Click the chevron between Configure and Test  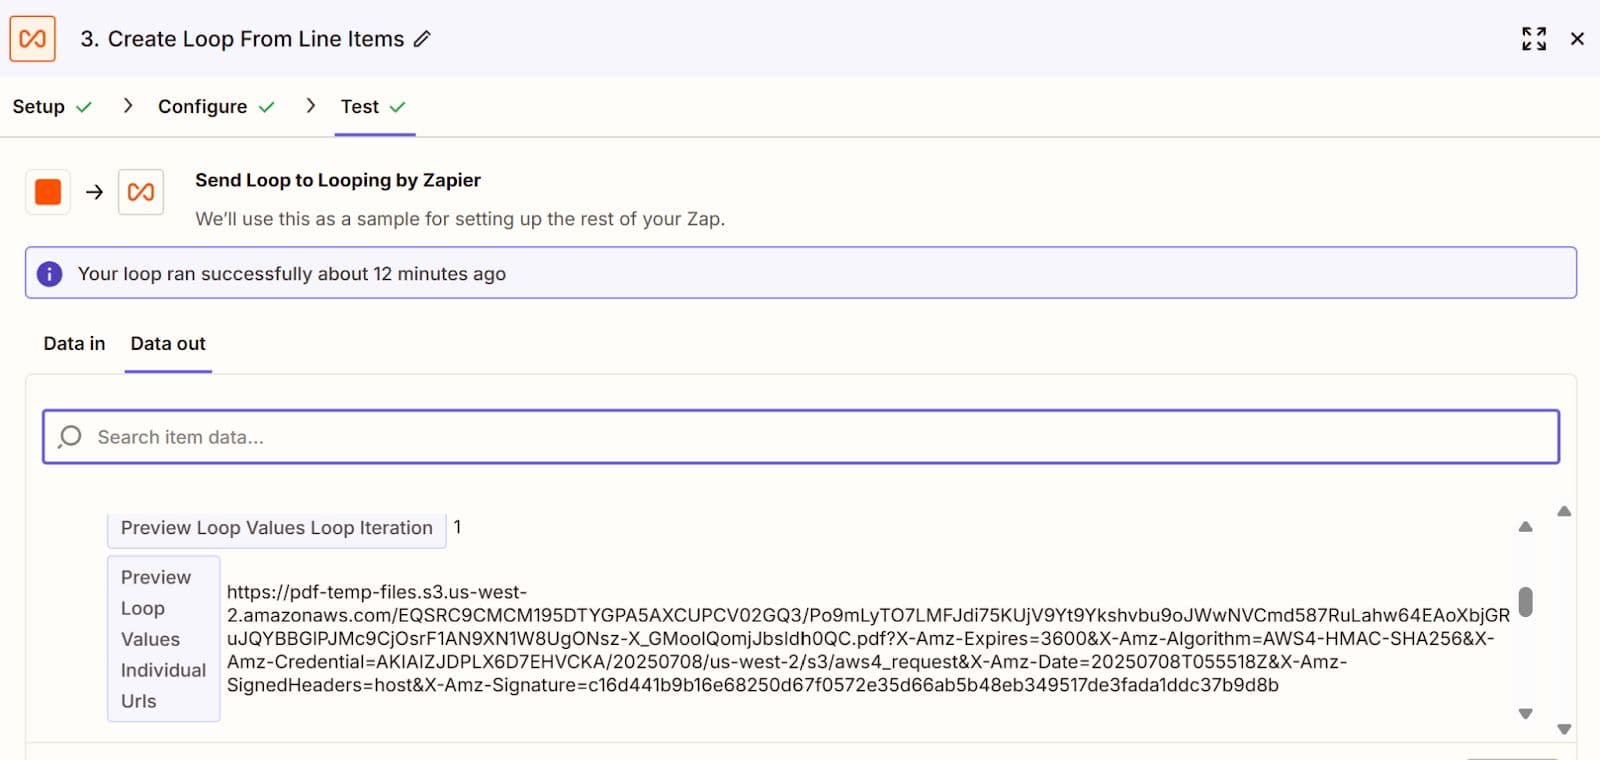pyautogui.click(x=311, y=106)
